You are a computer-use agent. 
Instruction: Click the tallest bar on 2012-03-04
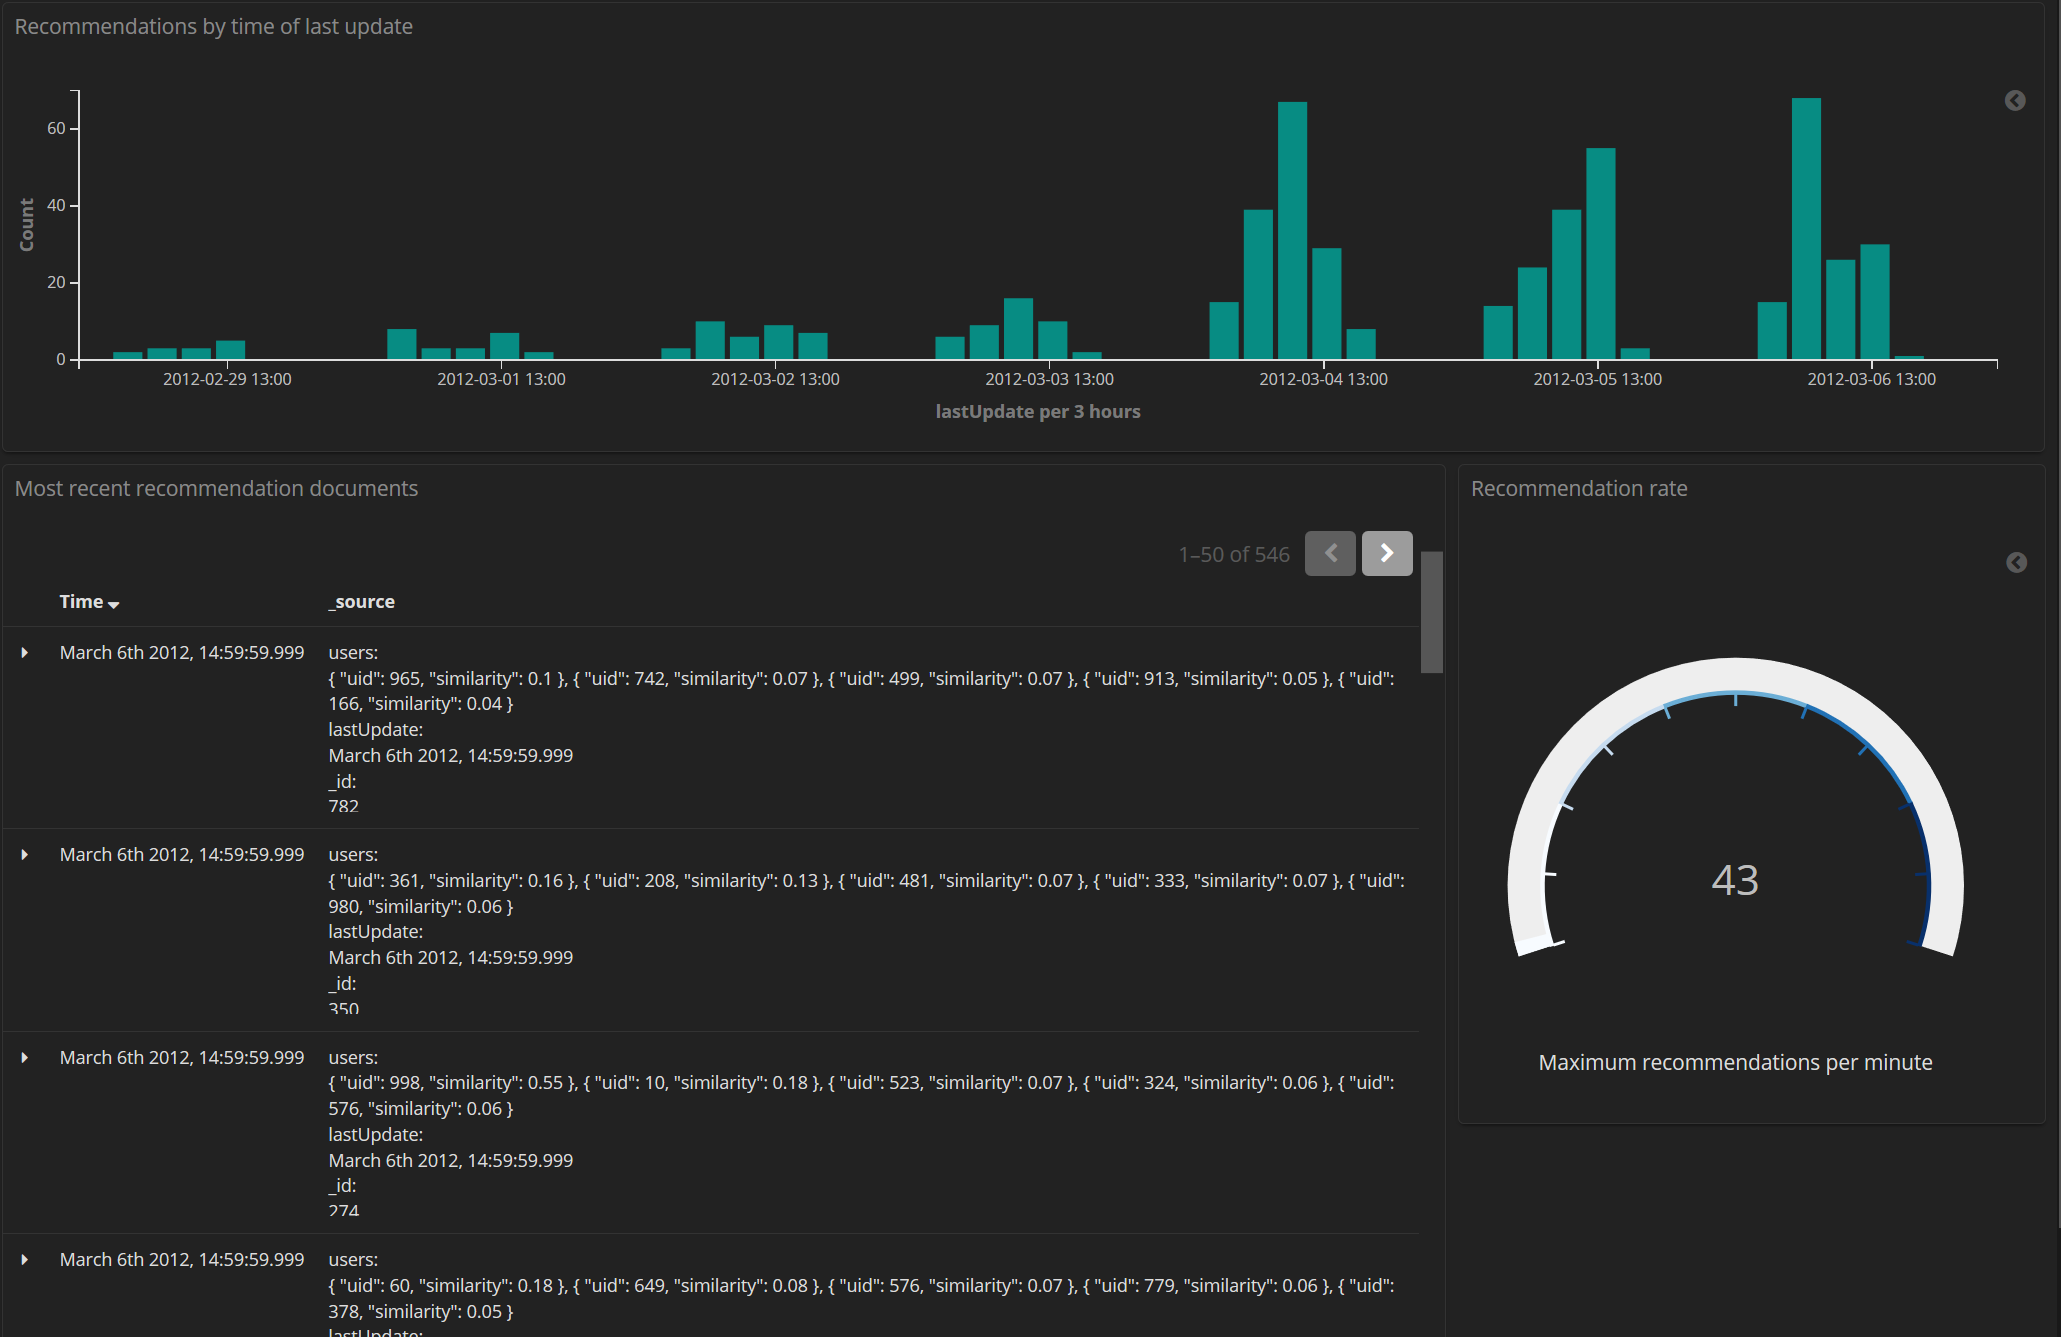tap(1292, 230)
